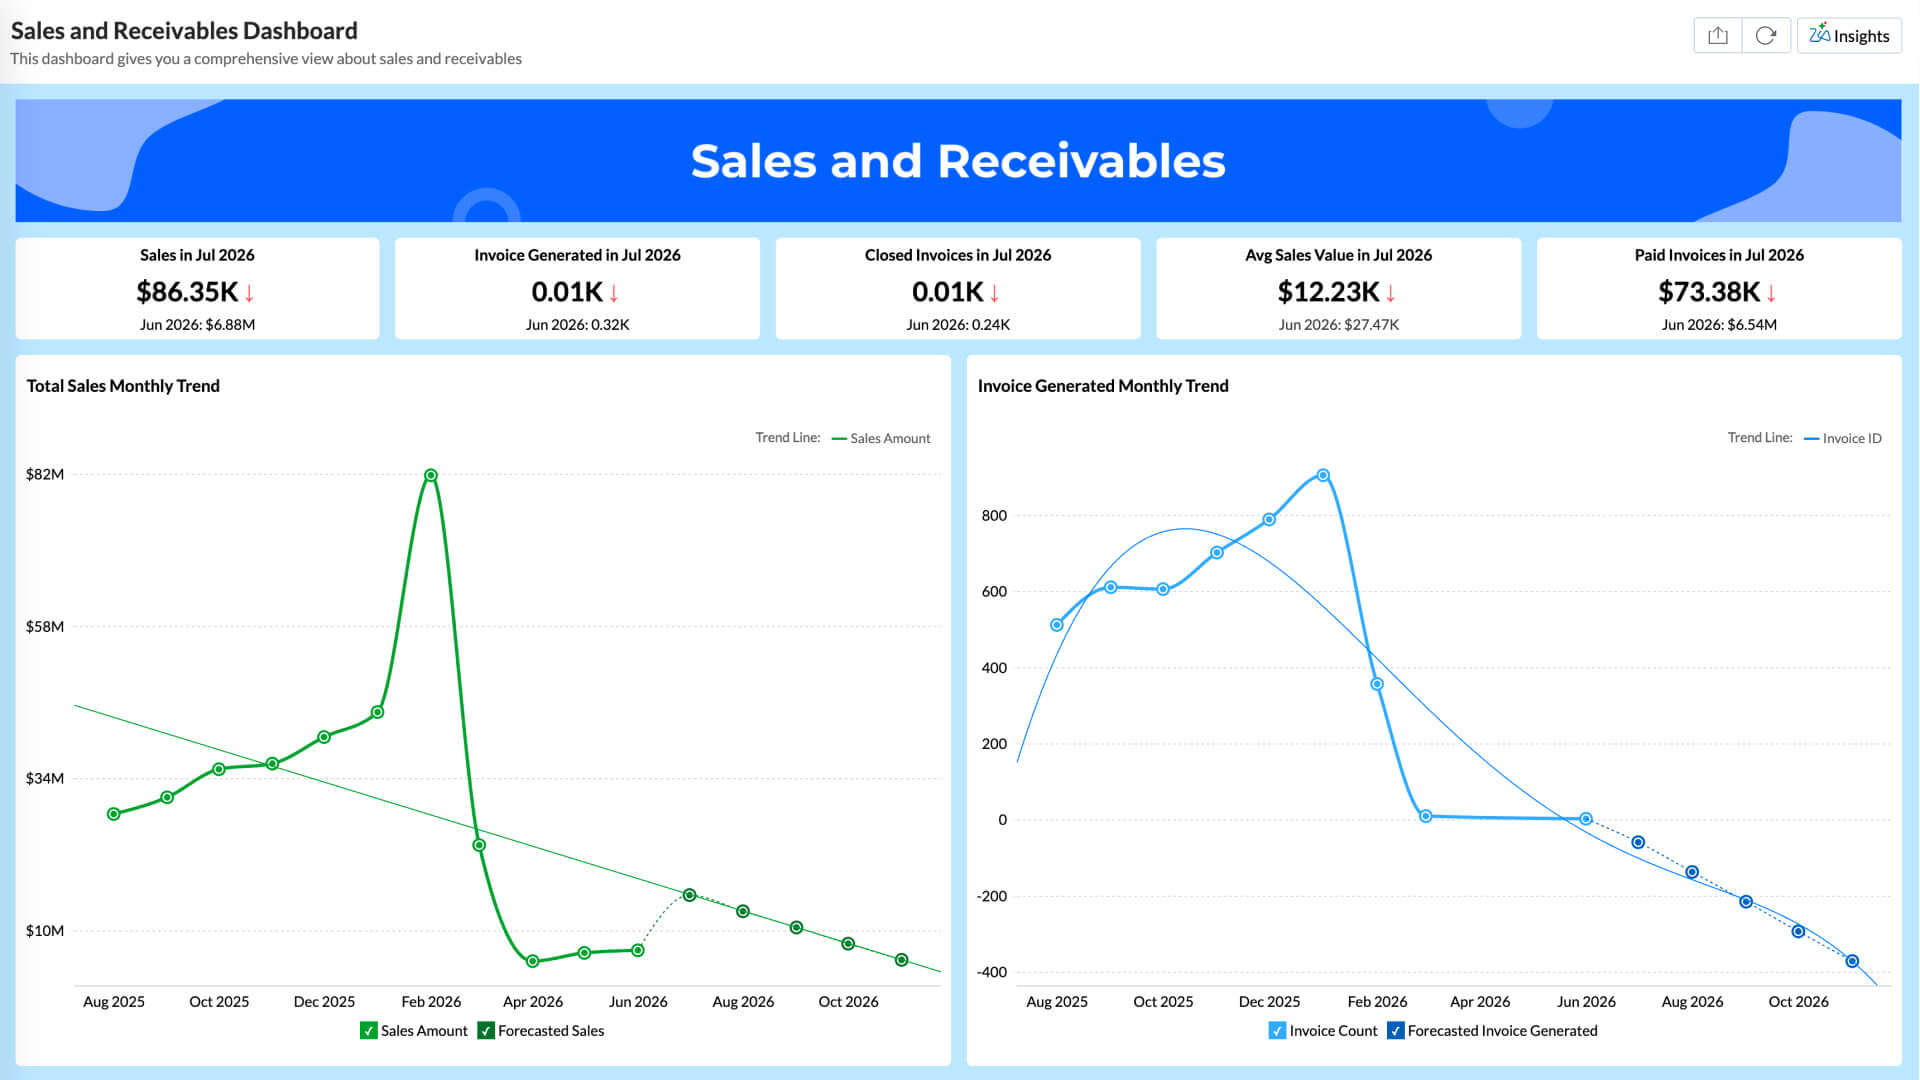Viewport: 1920px width, 1080px height.
Task: Click the Aug 2026 label on invoice chart axis
Action: (1692, 1002)
